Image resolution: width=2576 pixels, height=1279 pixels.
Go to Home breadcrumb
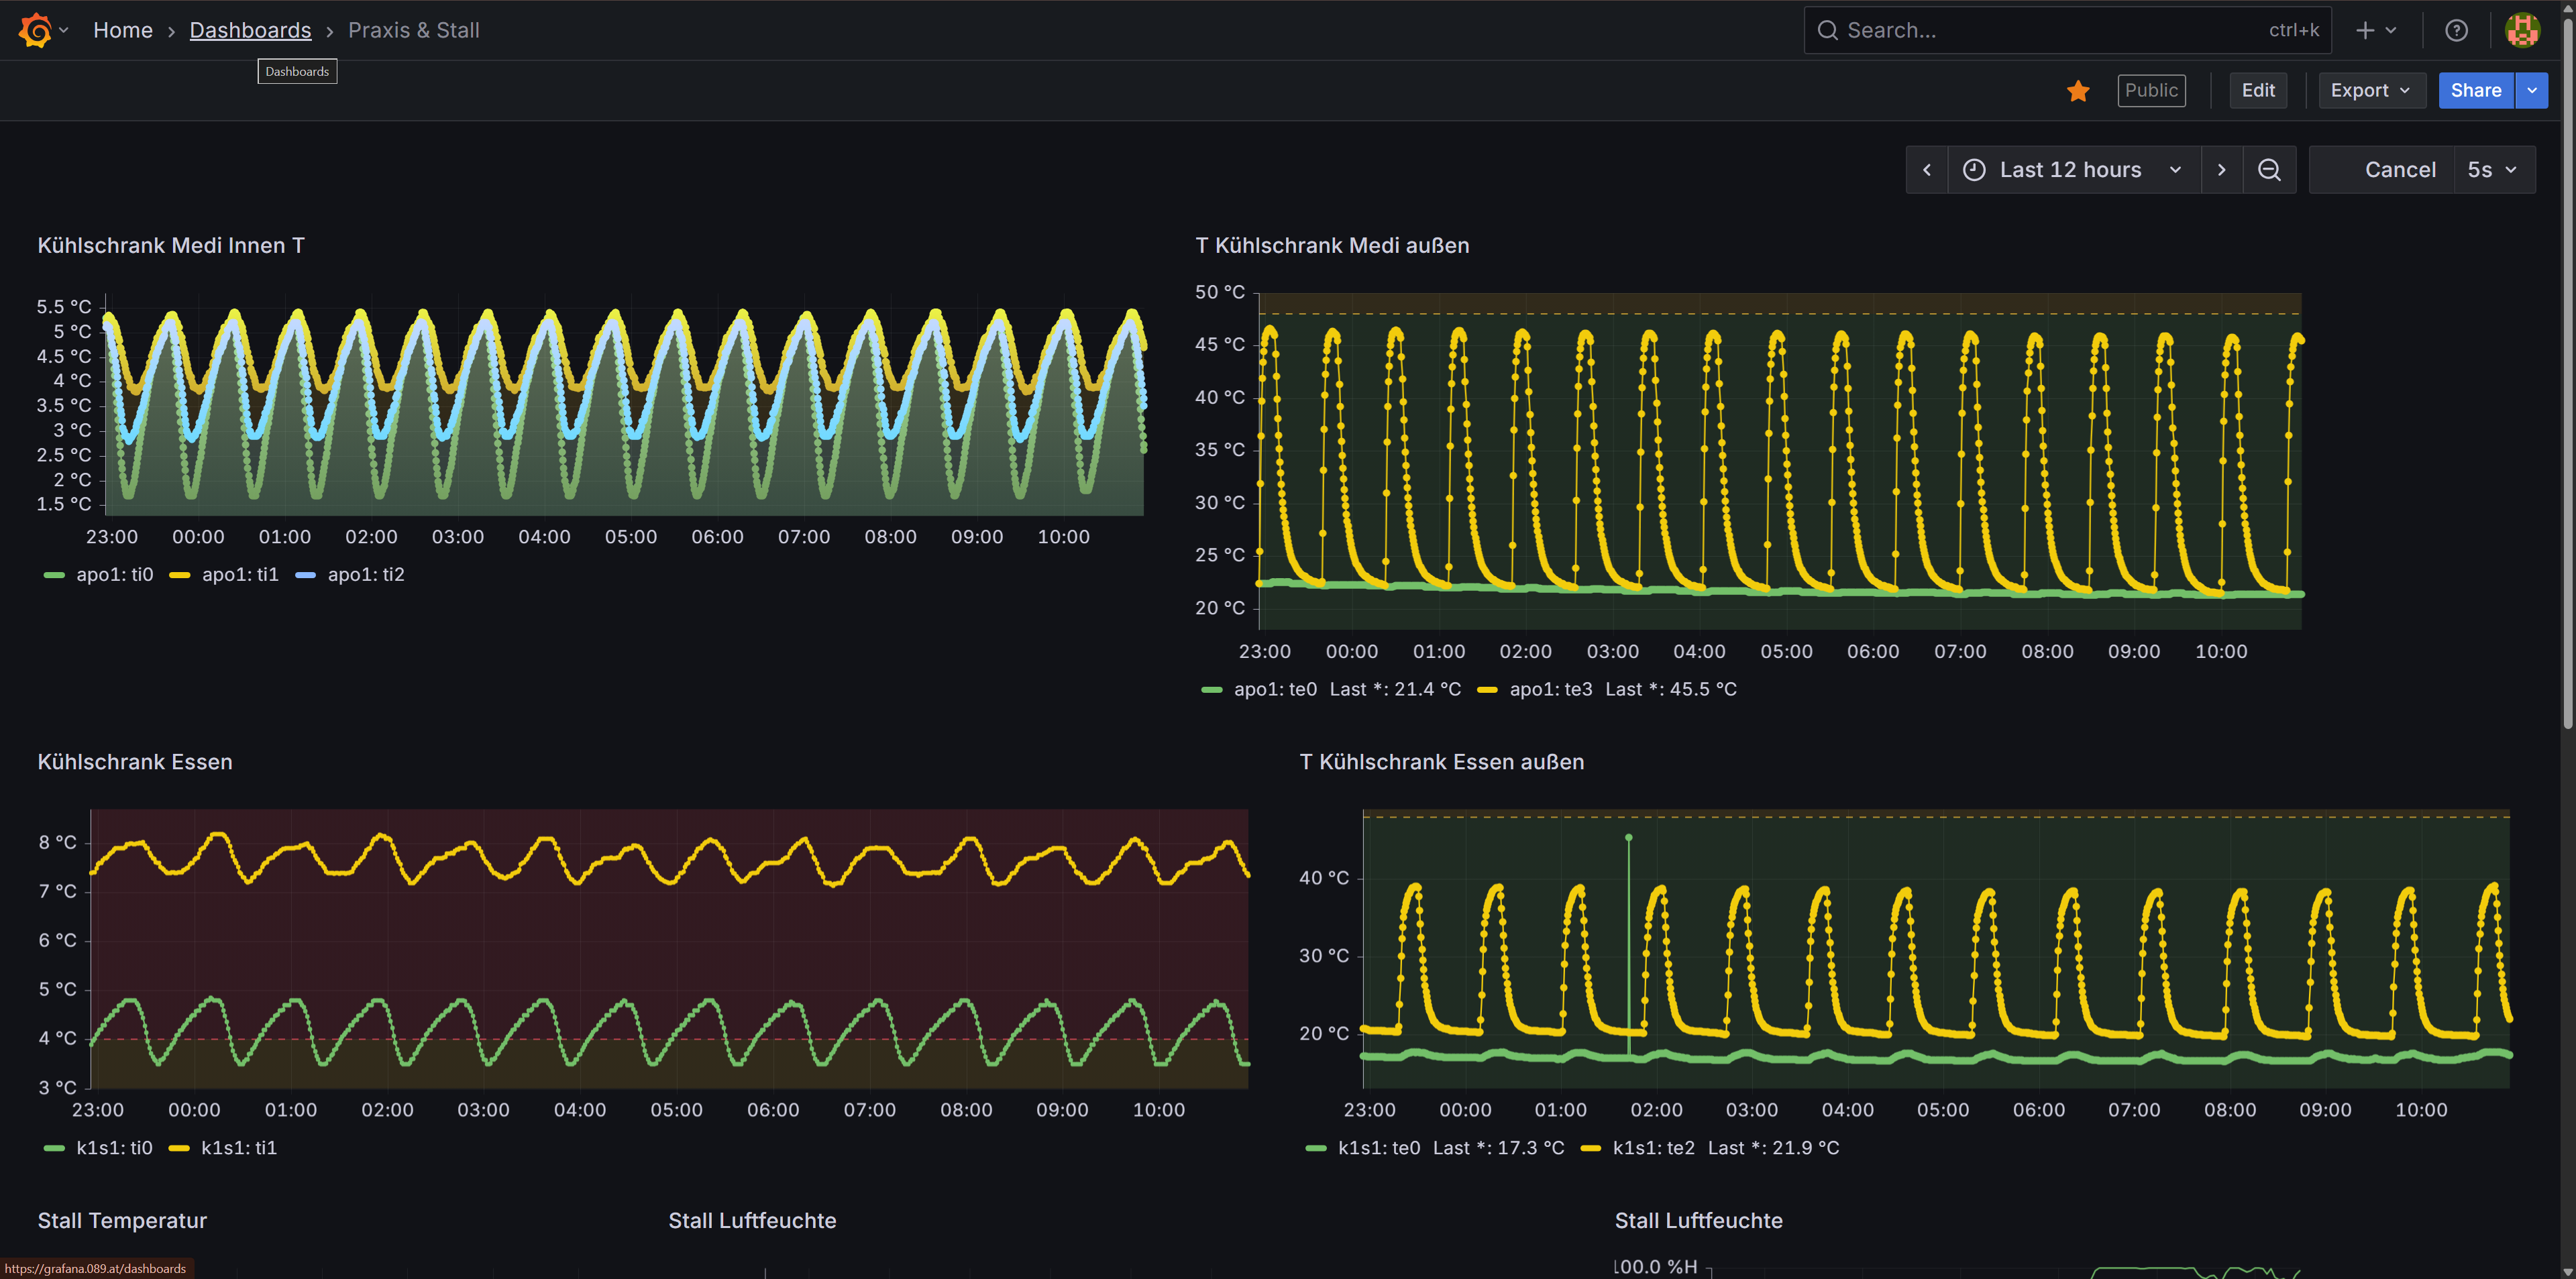tap(123, 30)
